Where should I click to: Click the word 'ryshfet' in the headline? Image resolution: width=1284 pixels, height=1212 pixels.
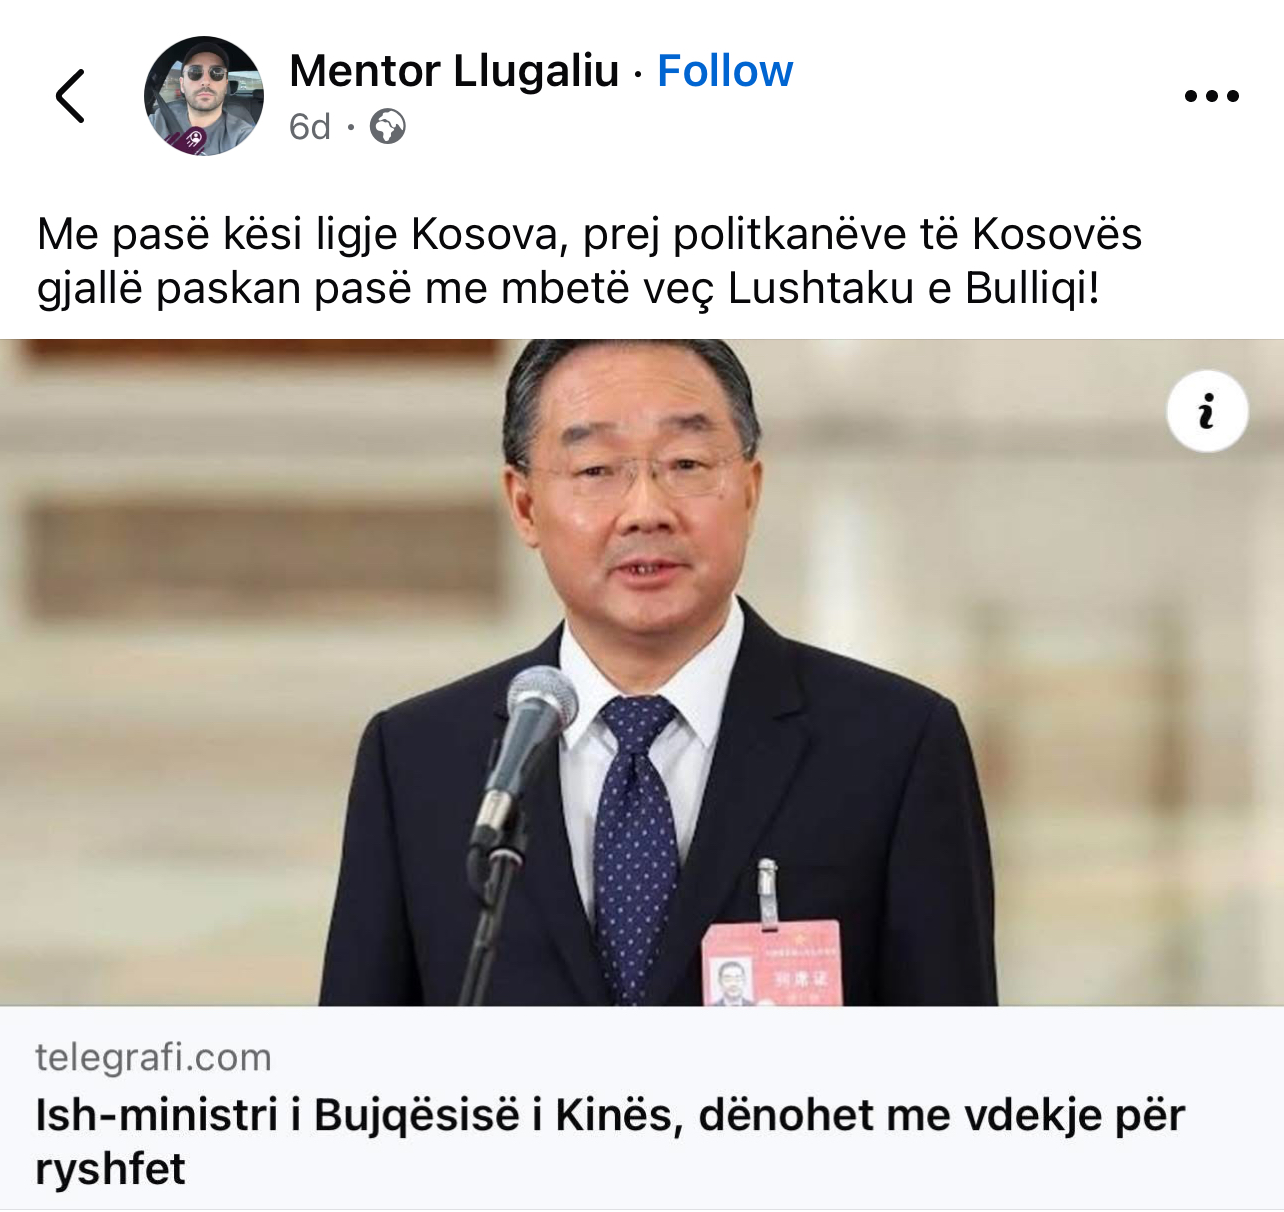[x=110, y=1169]
